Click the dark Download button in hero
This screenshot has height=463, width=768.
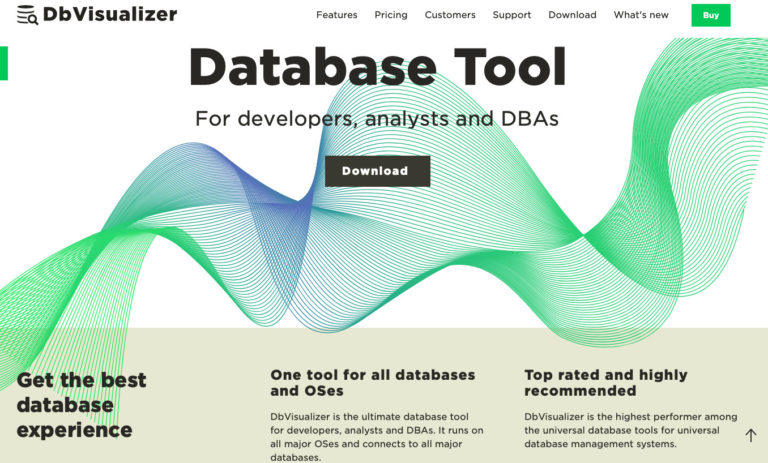377,171
